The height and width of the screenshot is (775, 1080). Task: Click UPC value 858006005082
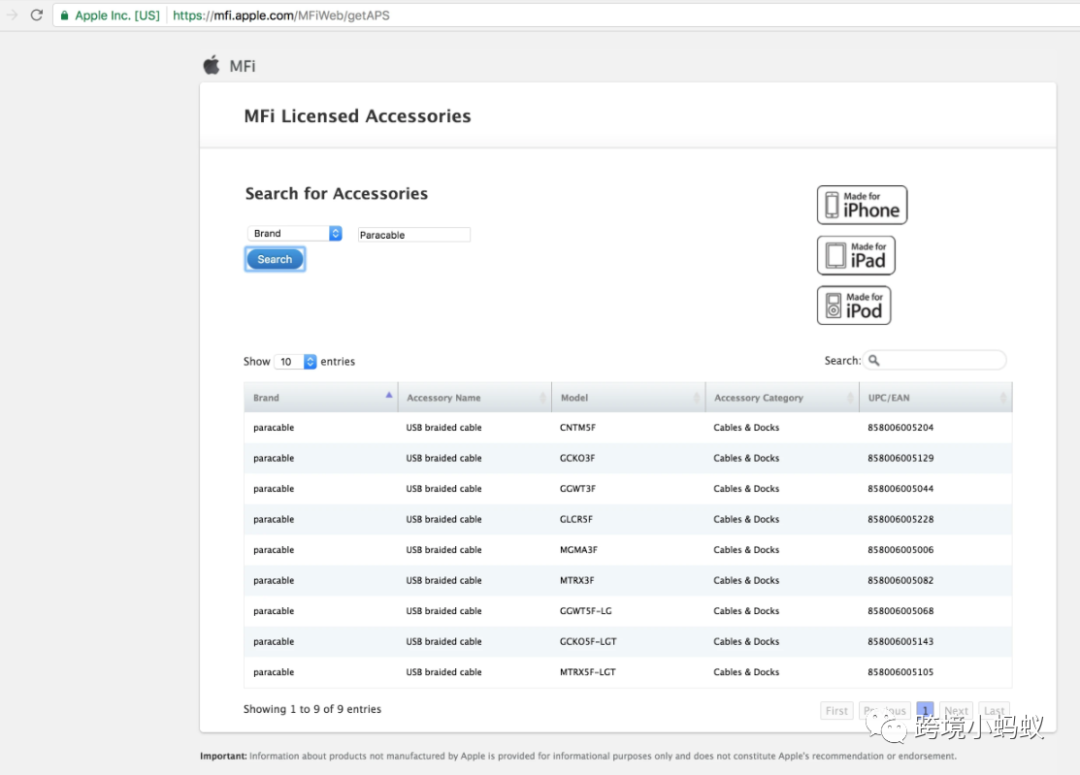pos(900,581)
